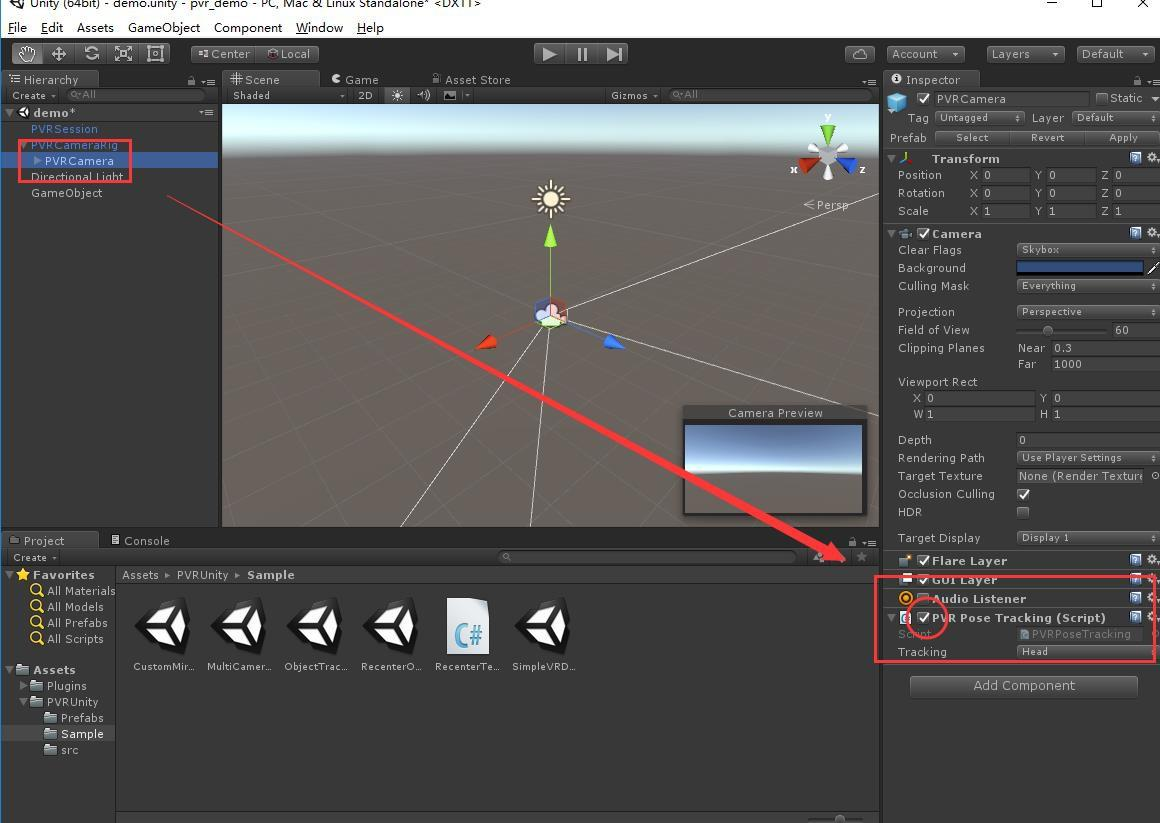
Task: Click the Play button
Action: (x=550, y=54)
